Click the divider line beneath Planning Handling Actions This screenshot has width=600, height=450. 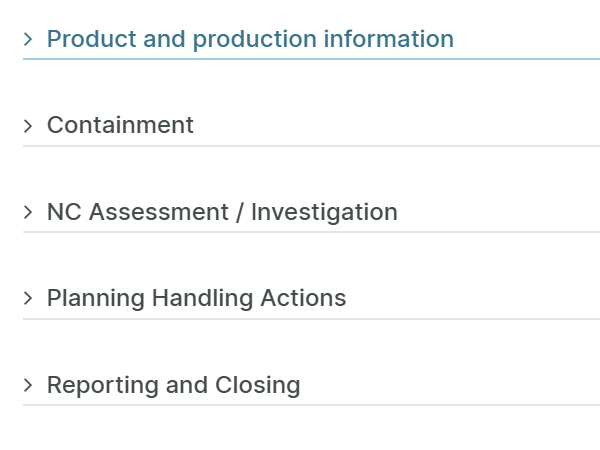tap(311, 319)
